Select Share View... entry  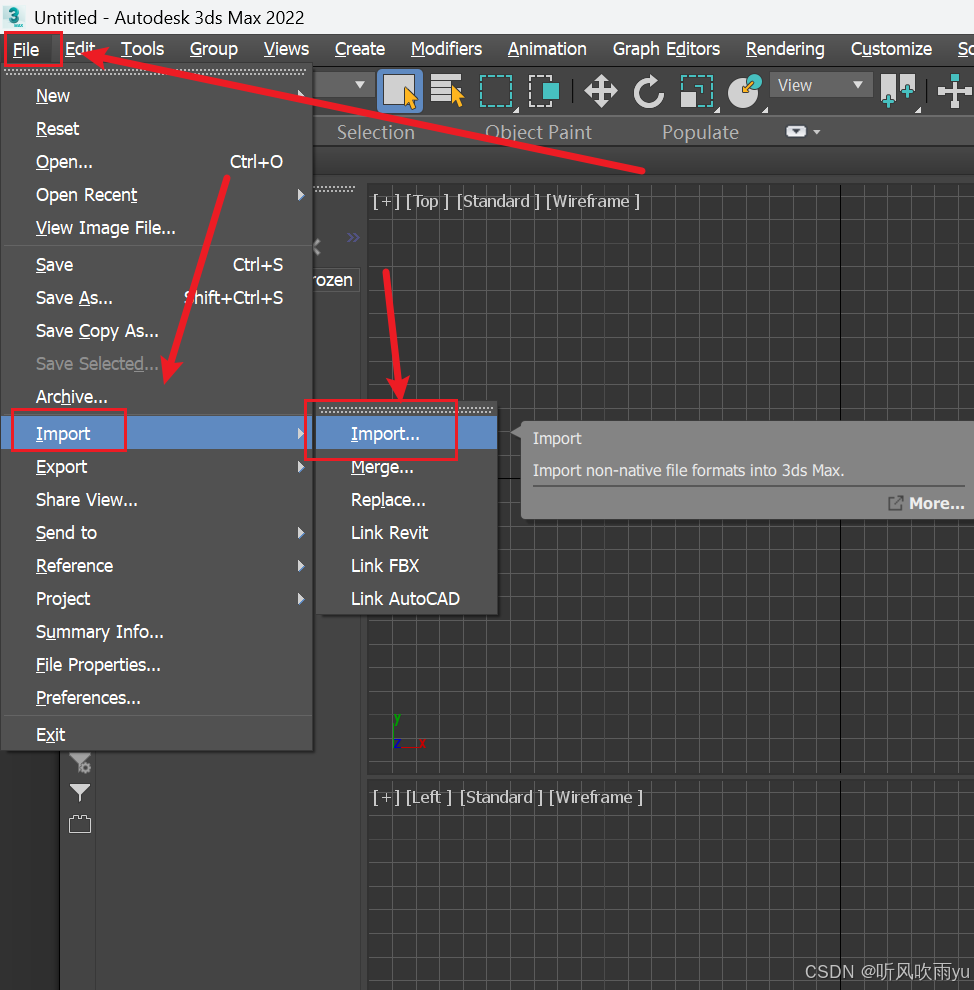point(157,499)
